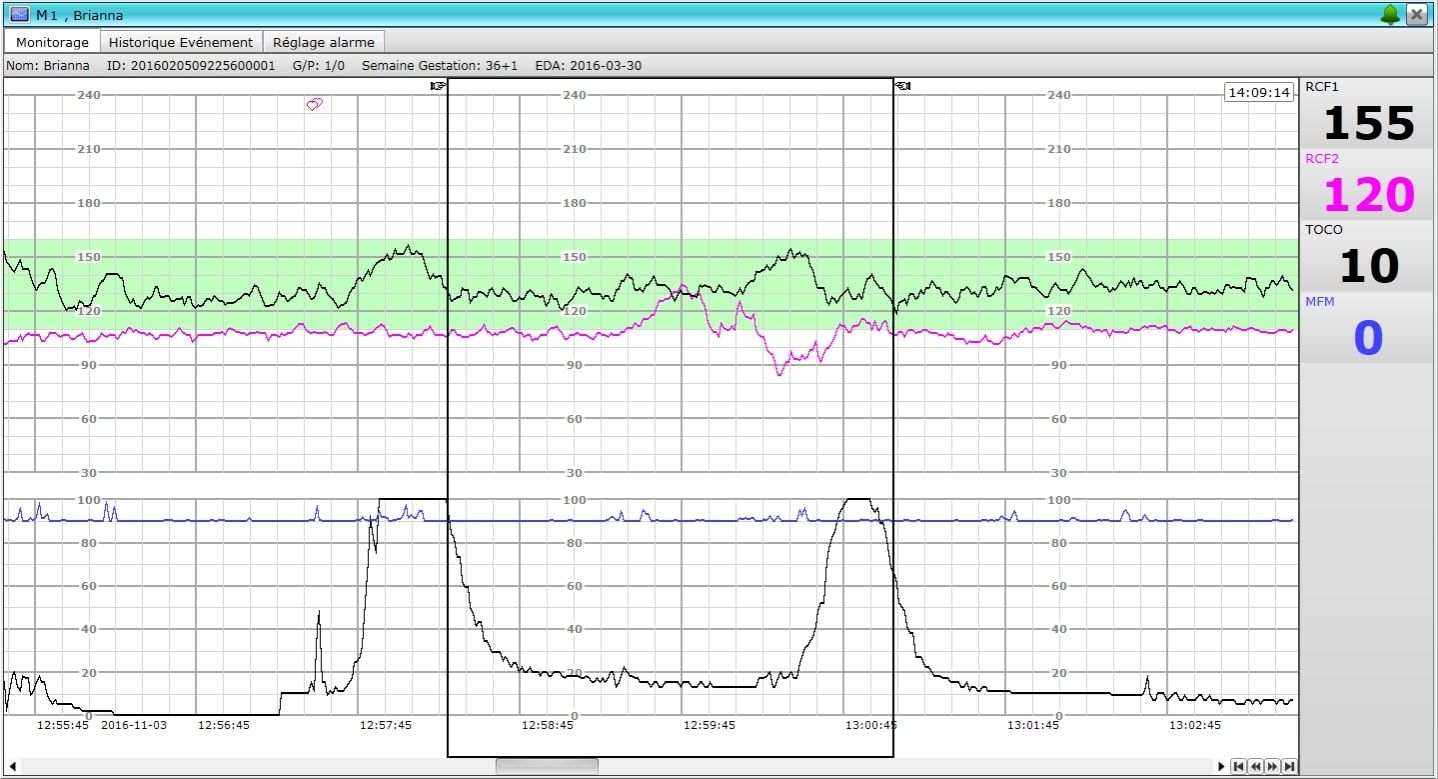Click the scrollbar right arrow
1438x779 pixels.
1221,767
